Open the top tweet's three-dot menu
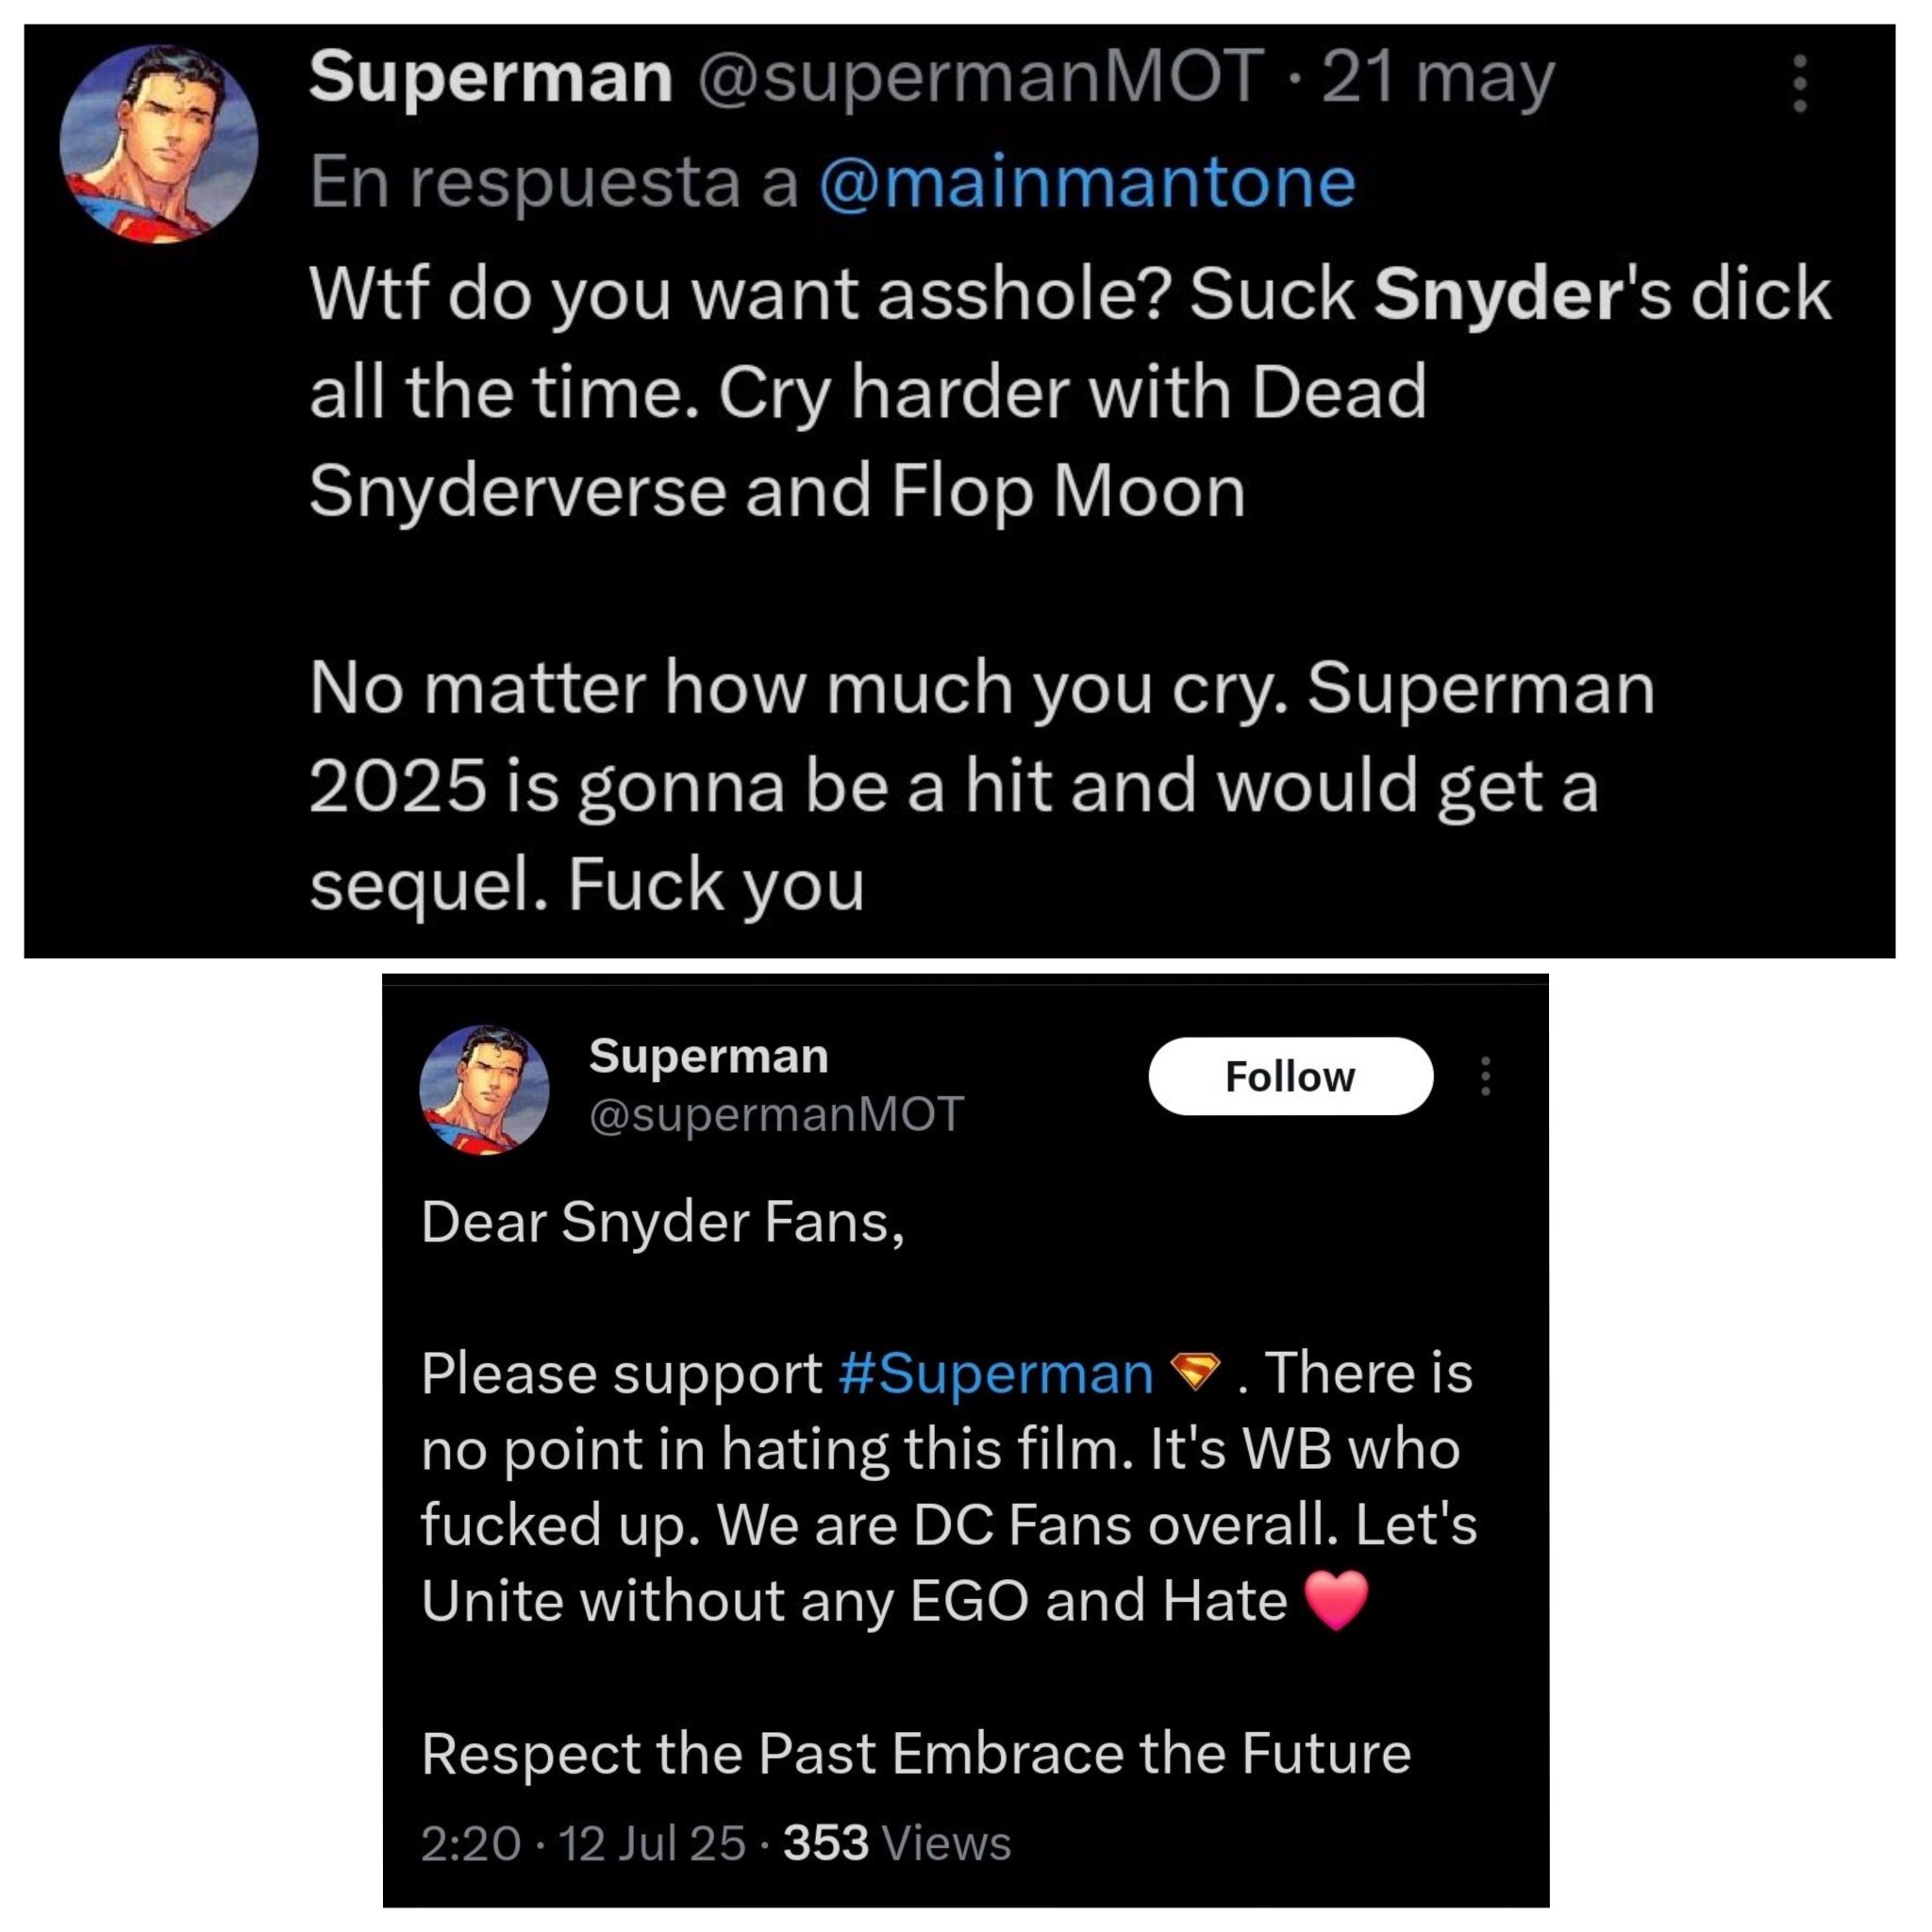The height and width of the screenshot is (1932, 1932). 1799,83
